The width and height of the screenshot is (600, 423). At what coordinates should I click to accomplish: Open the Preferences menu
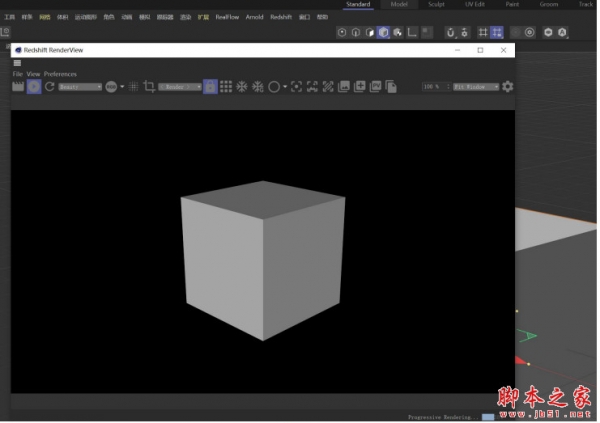pyautogui.click(x=60, y=74)
